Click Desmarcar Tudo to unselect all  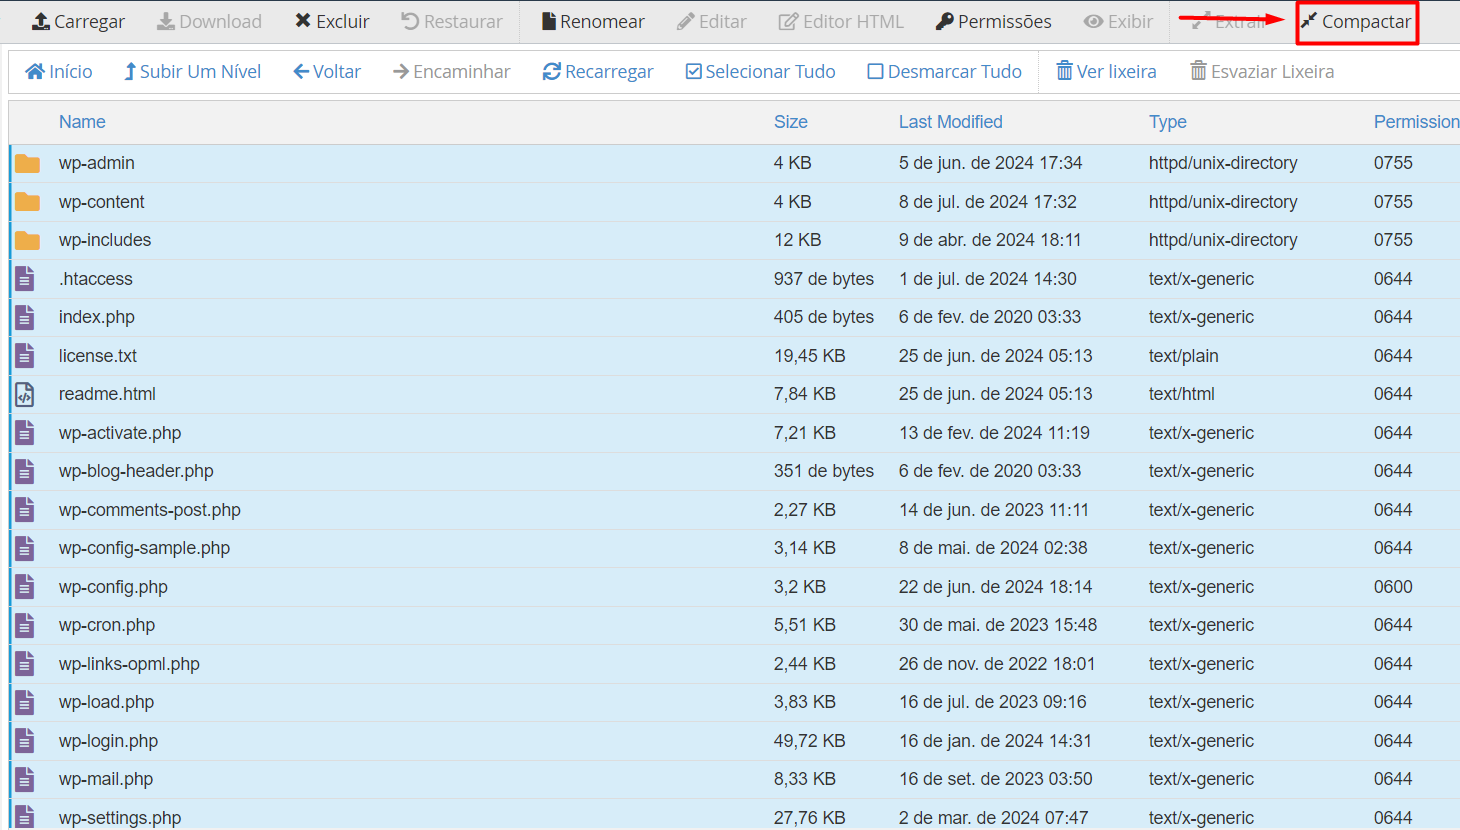(x=944, y=72)
